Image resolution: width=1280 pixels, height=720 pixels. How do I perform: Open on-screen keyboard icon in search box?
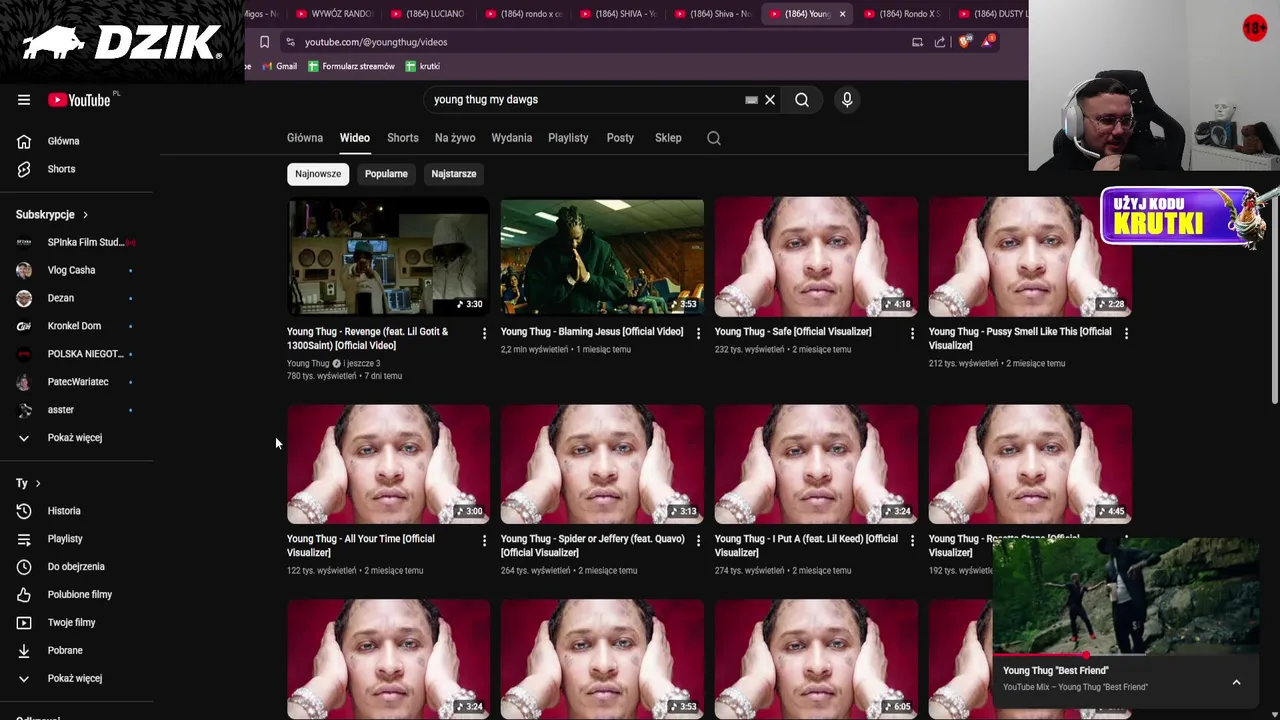751,100
